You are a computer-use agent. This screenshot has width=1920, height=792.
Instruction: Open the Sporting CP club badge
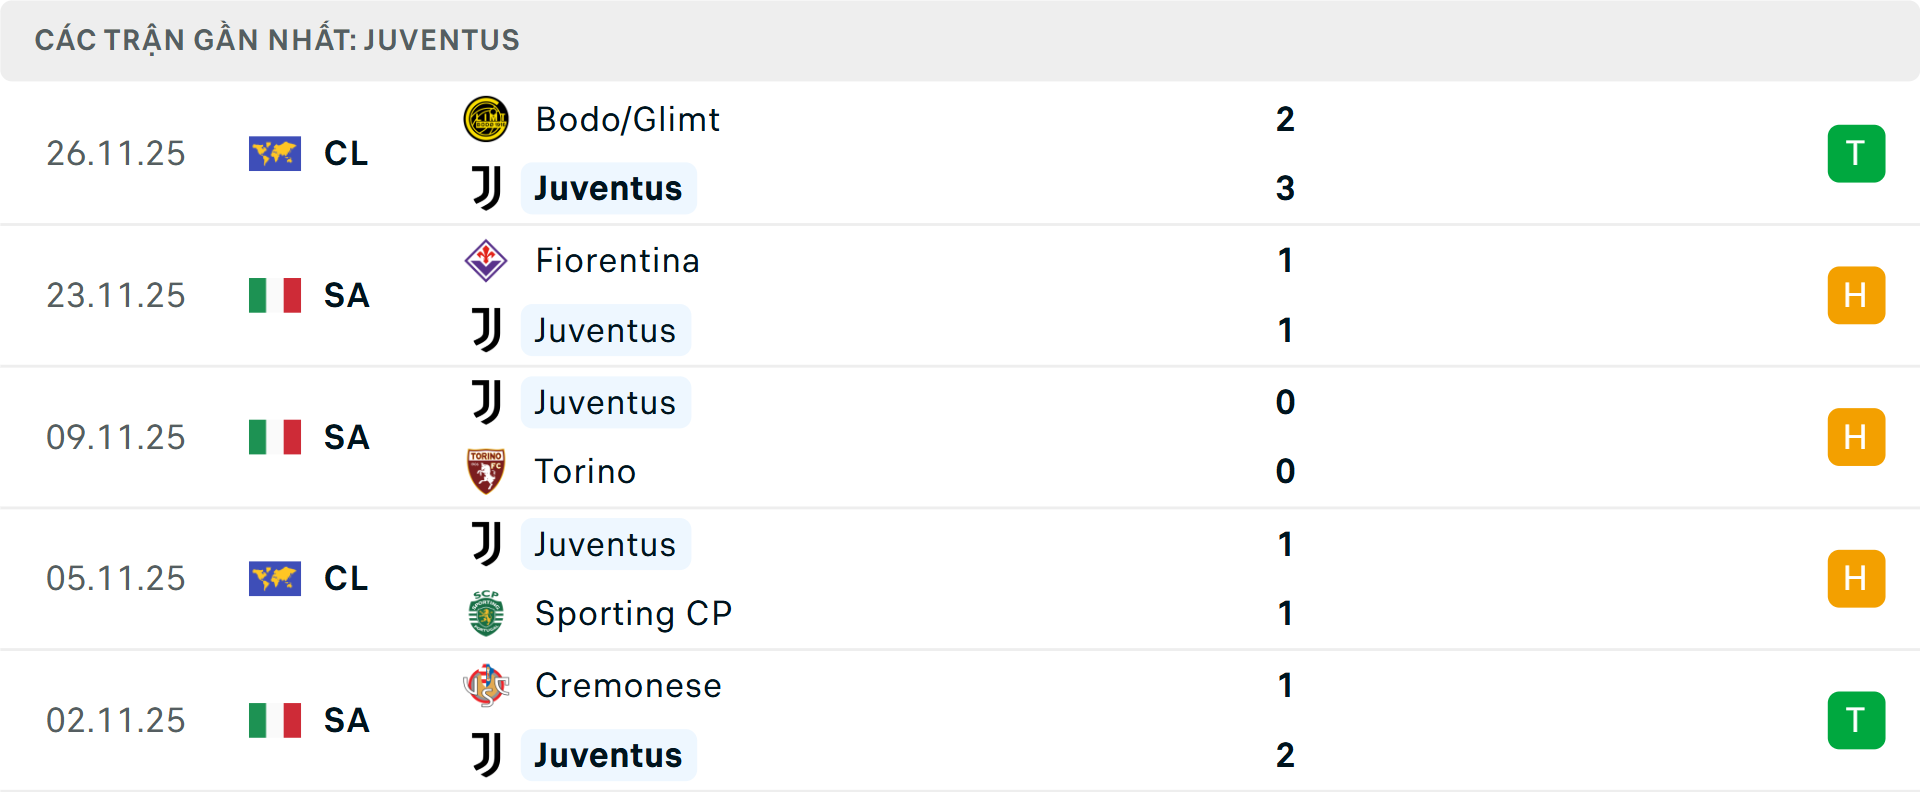(487, 613)
